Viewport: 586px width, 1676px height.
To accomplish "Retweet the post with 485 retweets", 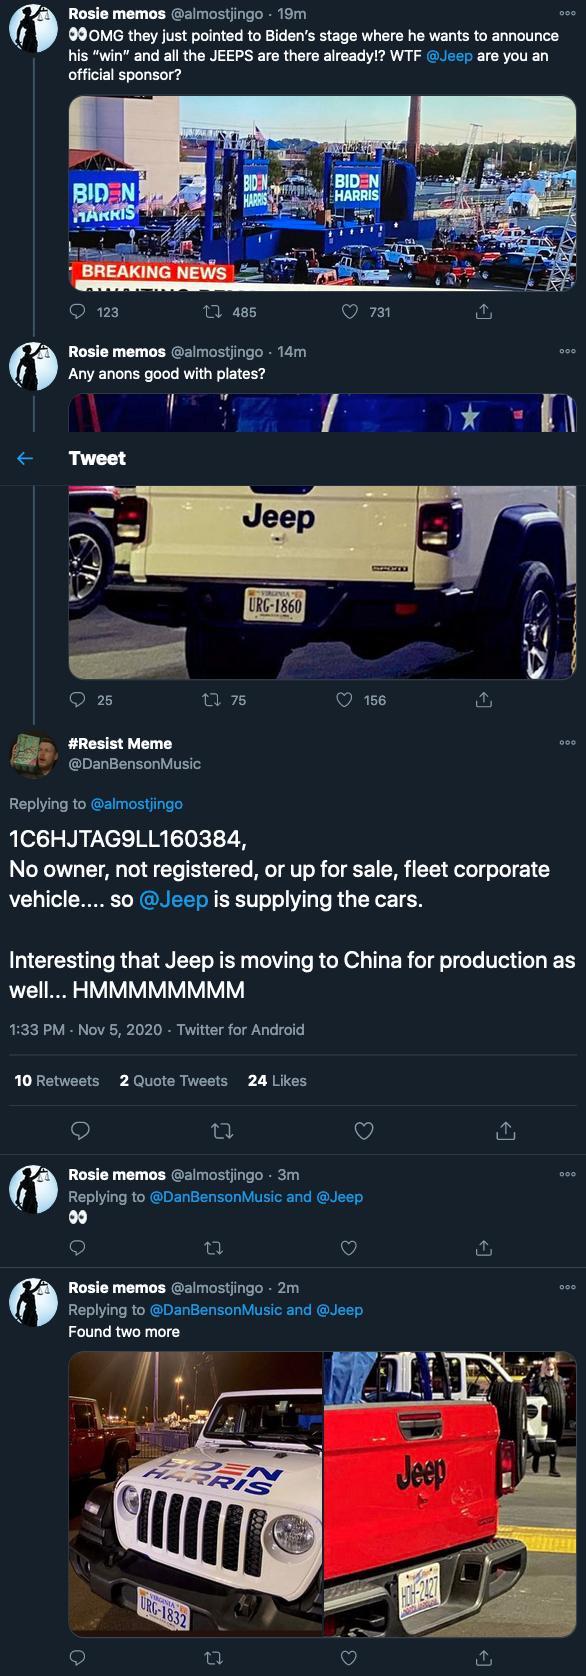I will (212, 312).
